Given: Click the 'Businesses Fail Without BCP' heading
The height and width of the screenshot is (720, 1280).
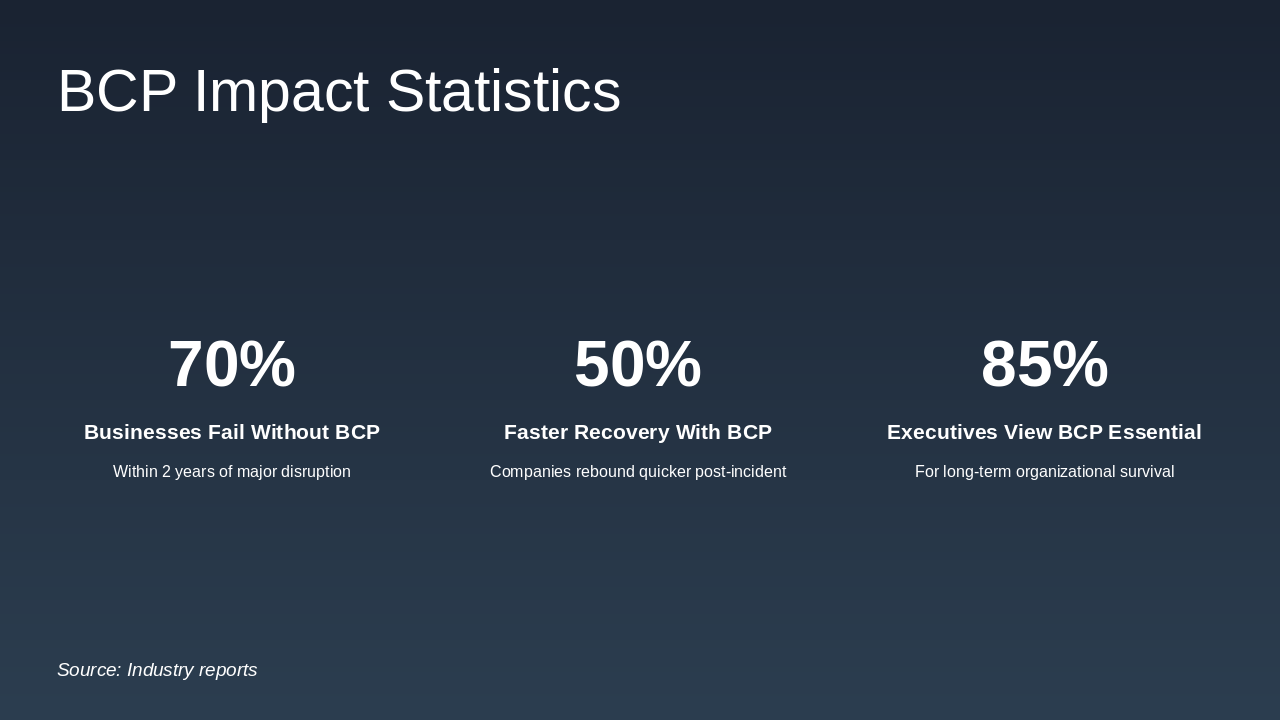Looking at the screenshot, I should 232,432.
